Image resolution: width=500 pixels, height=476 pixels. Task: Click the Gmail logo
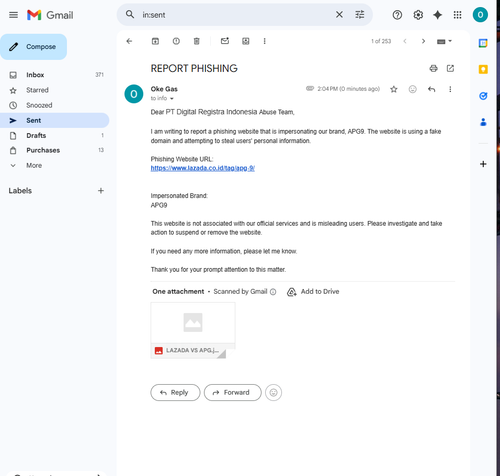pyautogui.click(x=50, y=15)
